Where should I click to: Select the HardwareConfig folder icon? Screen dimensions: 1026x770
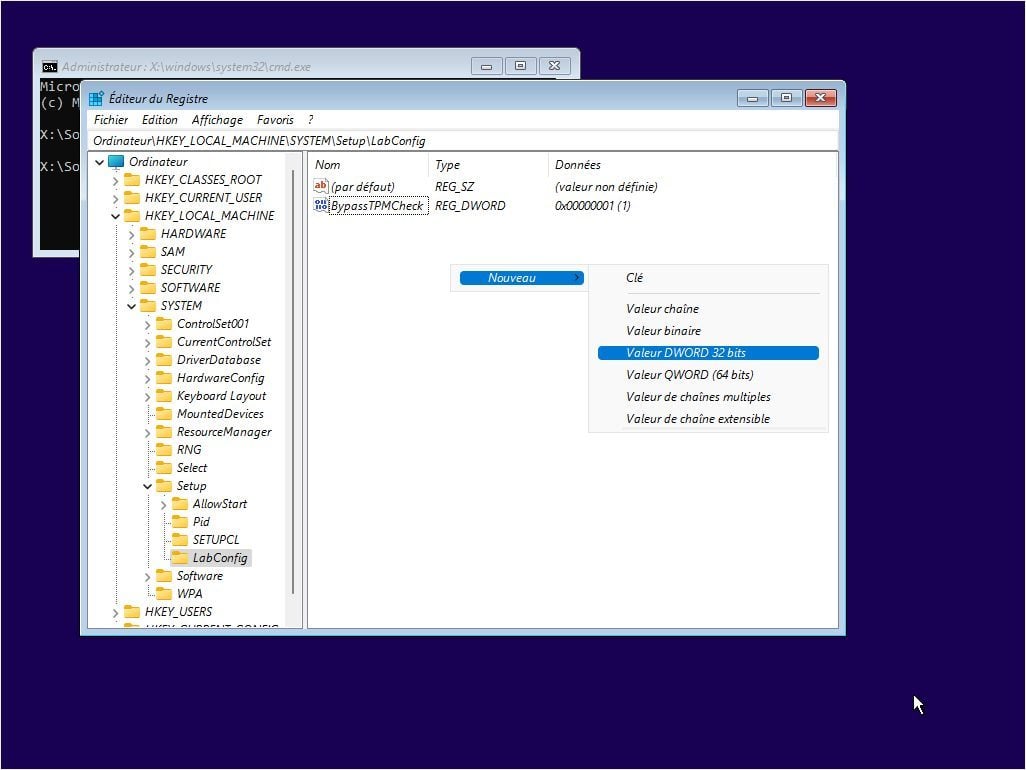[x=164, y=377]
